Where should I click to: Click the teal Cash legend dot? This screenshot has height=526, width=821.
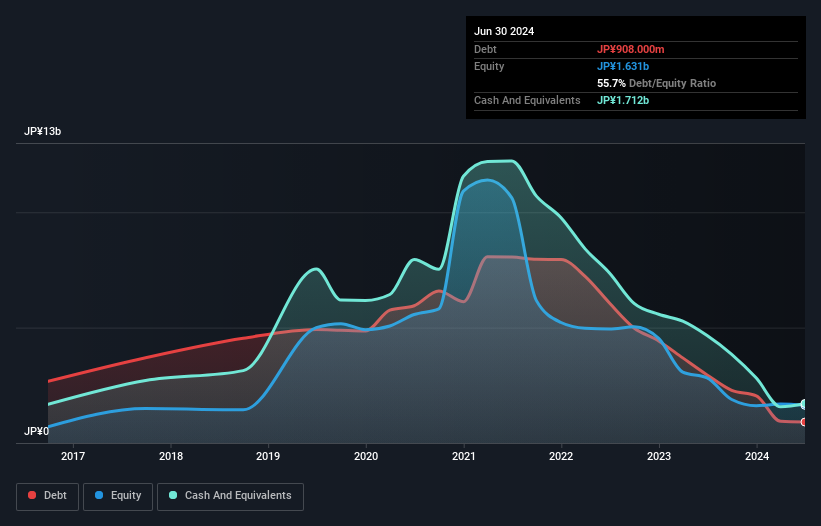[173, 495]
